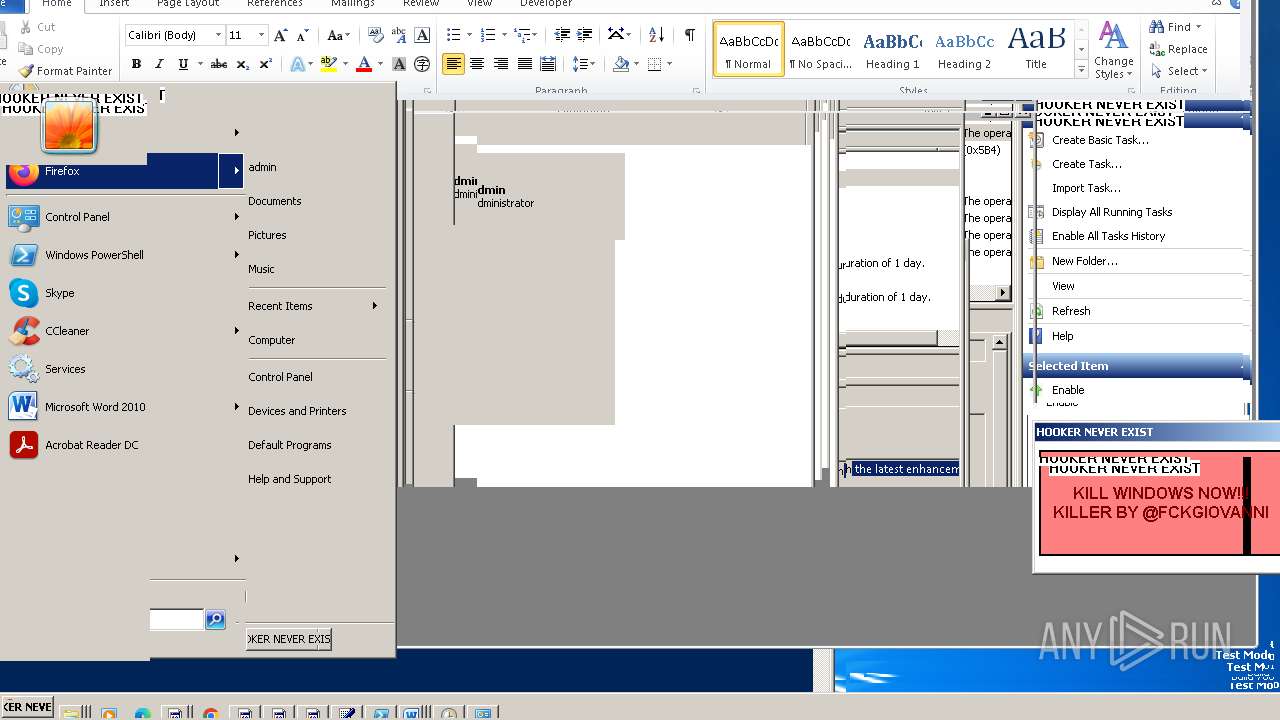Click Refresh in Task Scheduler actions
This screenshot has height=720, width=1280.
click(1071, 311)
